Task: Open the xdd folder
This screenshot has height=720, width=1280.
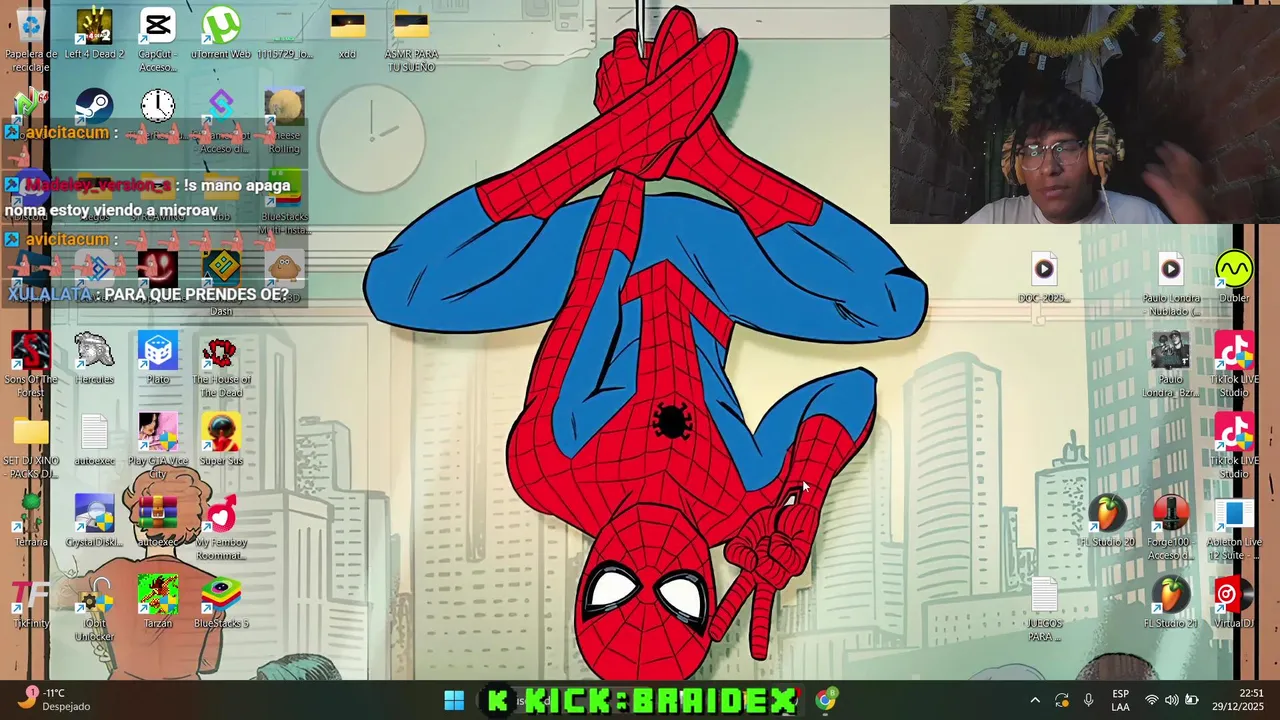Action: click(347, 26)
